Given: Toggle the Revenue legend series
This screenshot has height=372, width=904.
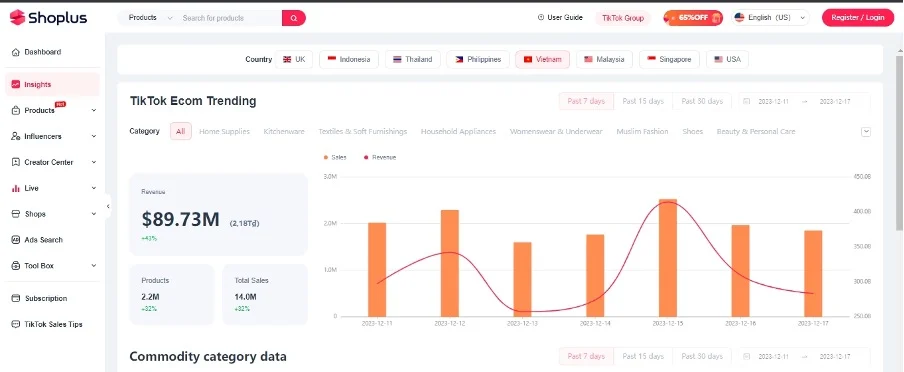Looking at the screenshot, I should tap(380, 157).
